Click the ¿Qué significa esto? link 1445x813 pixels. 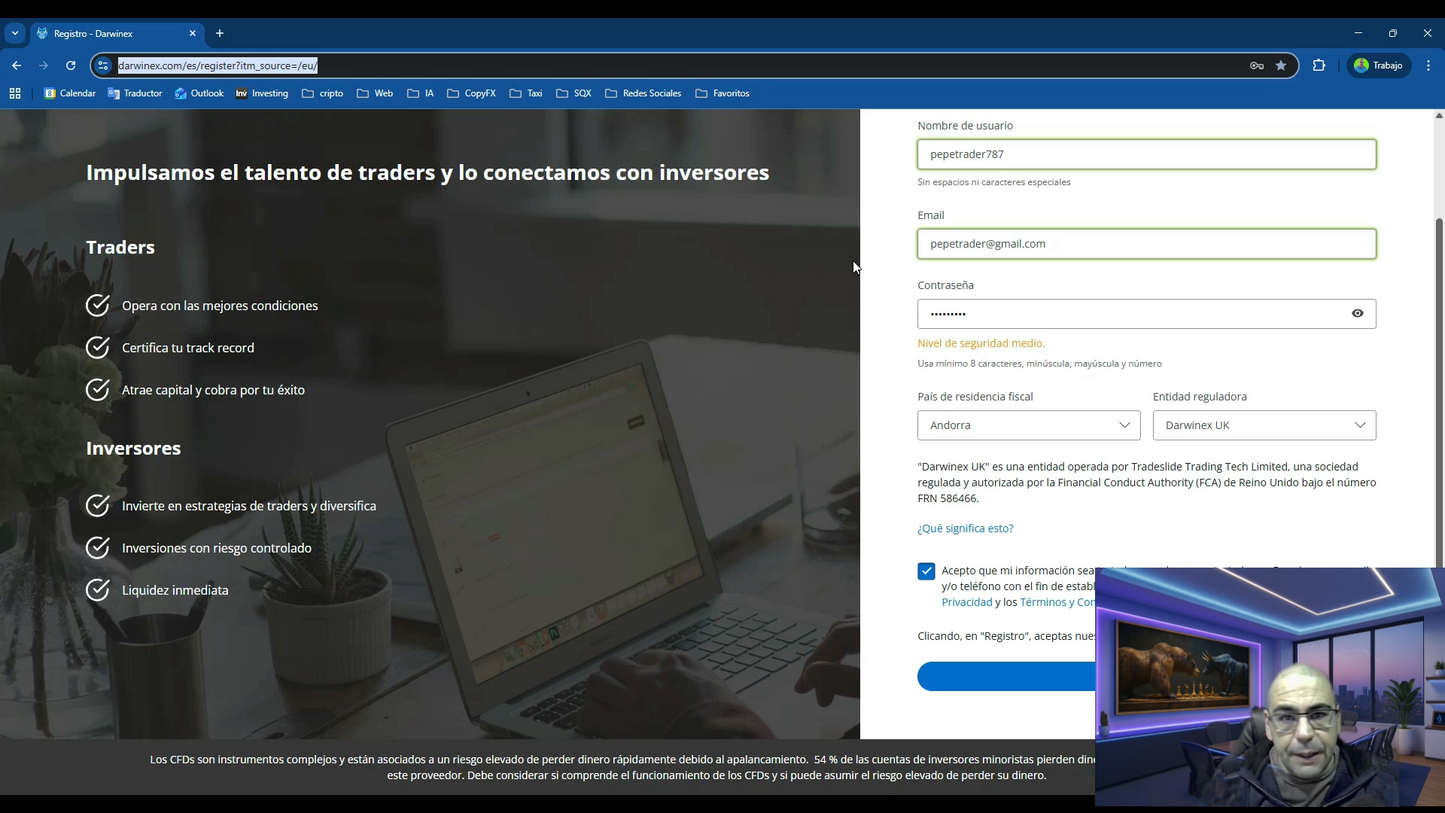(965, 528)
